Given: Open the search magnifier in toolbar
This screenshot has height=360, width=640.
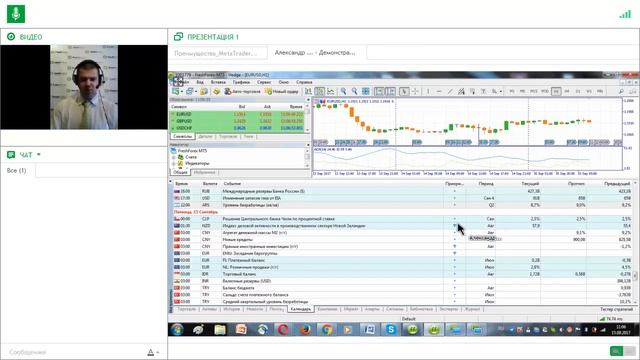Looking at the screenshot, I should (x=621, y=91).
